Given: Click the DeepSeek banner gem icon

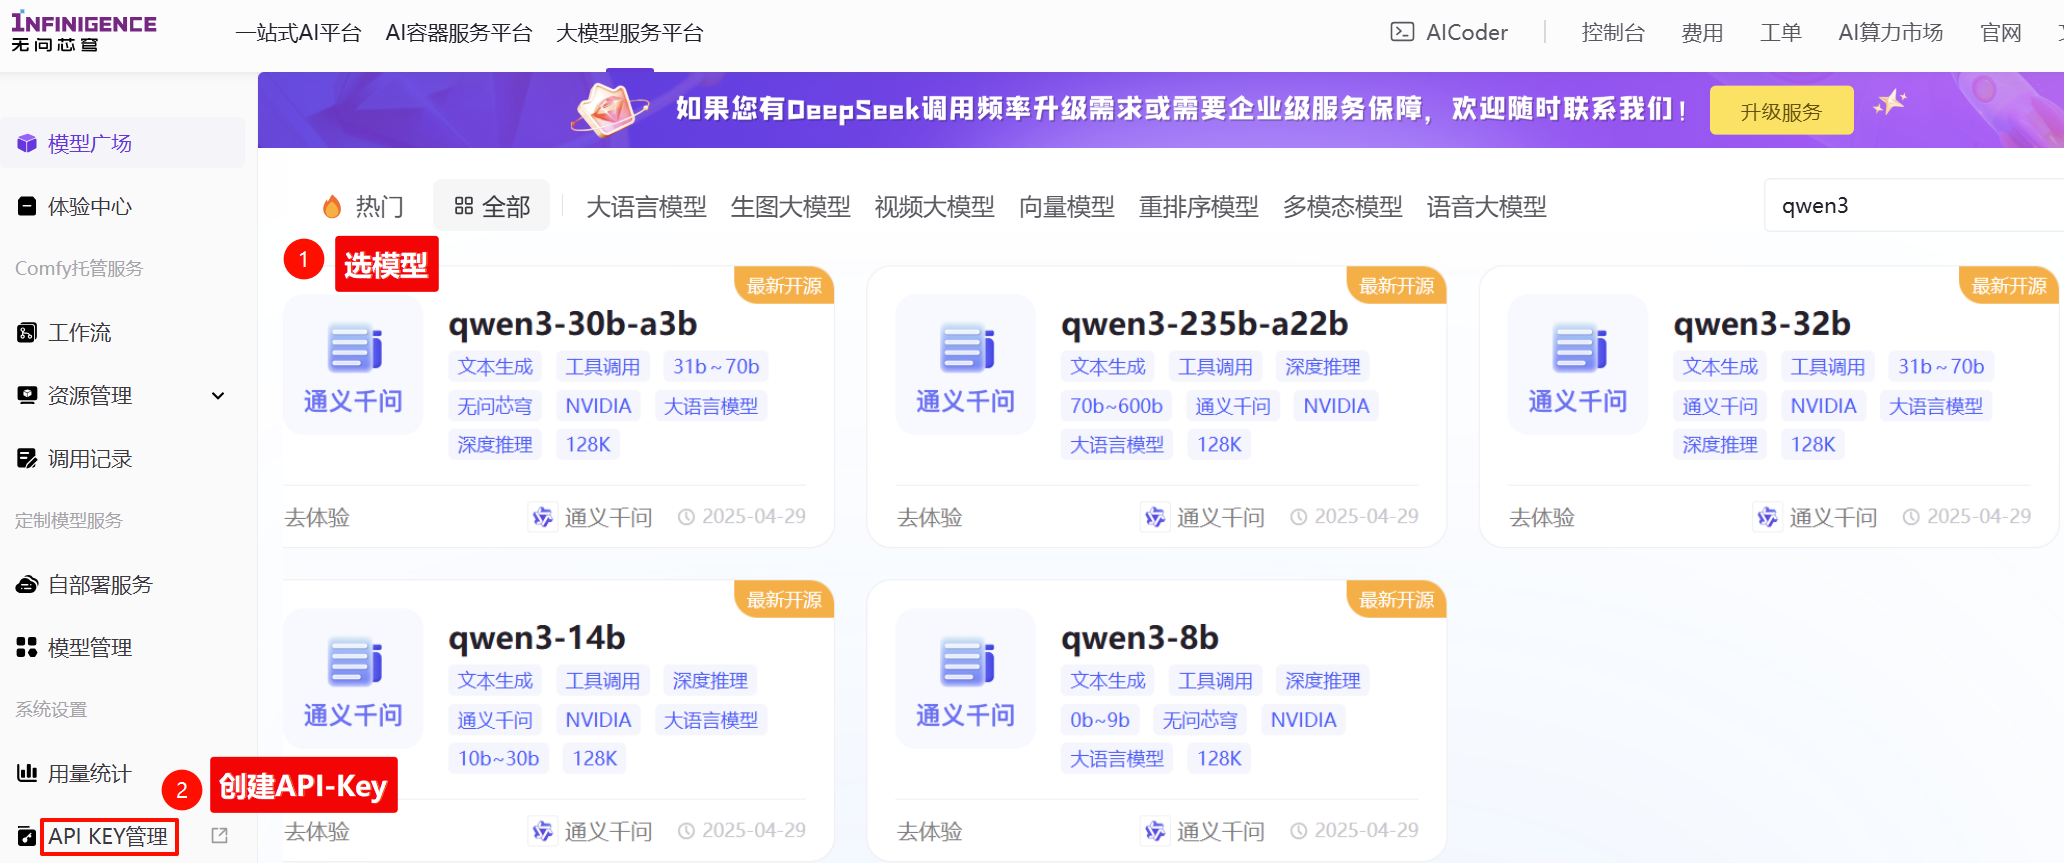Looking at the screenshot, I should click(x=608, y=110).
